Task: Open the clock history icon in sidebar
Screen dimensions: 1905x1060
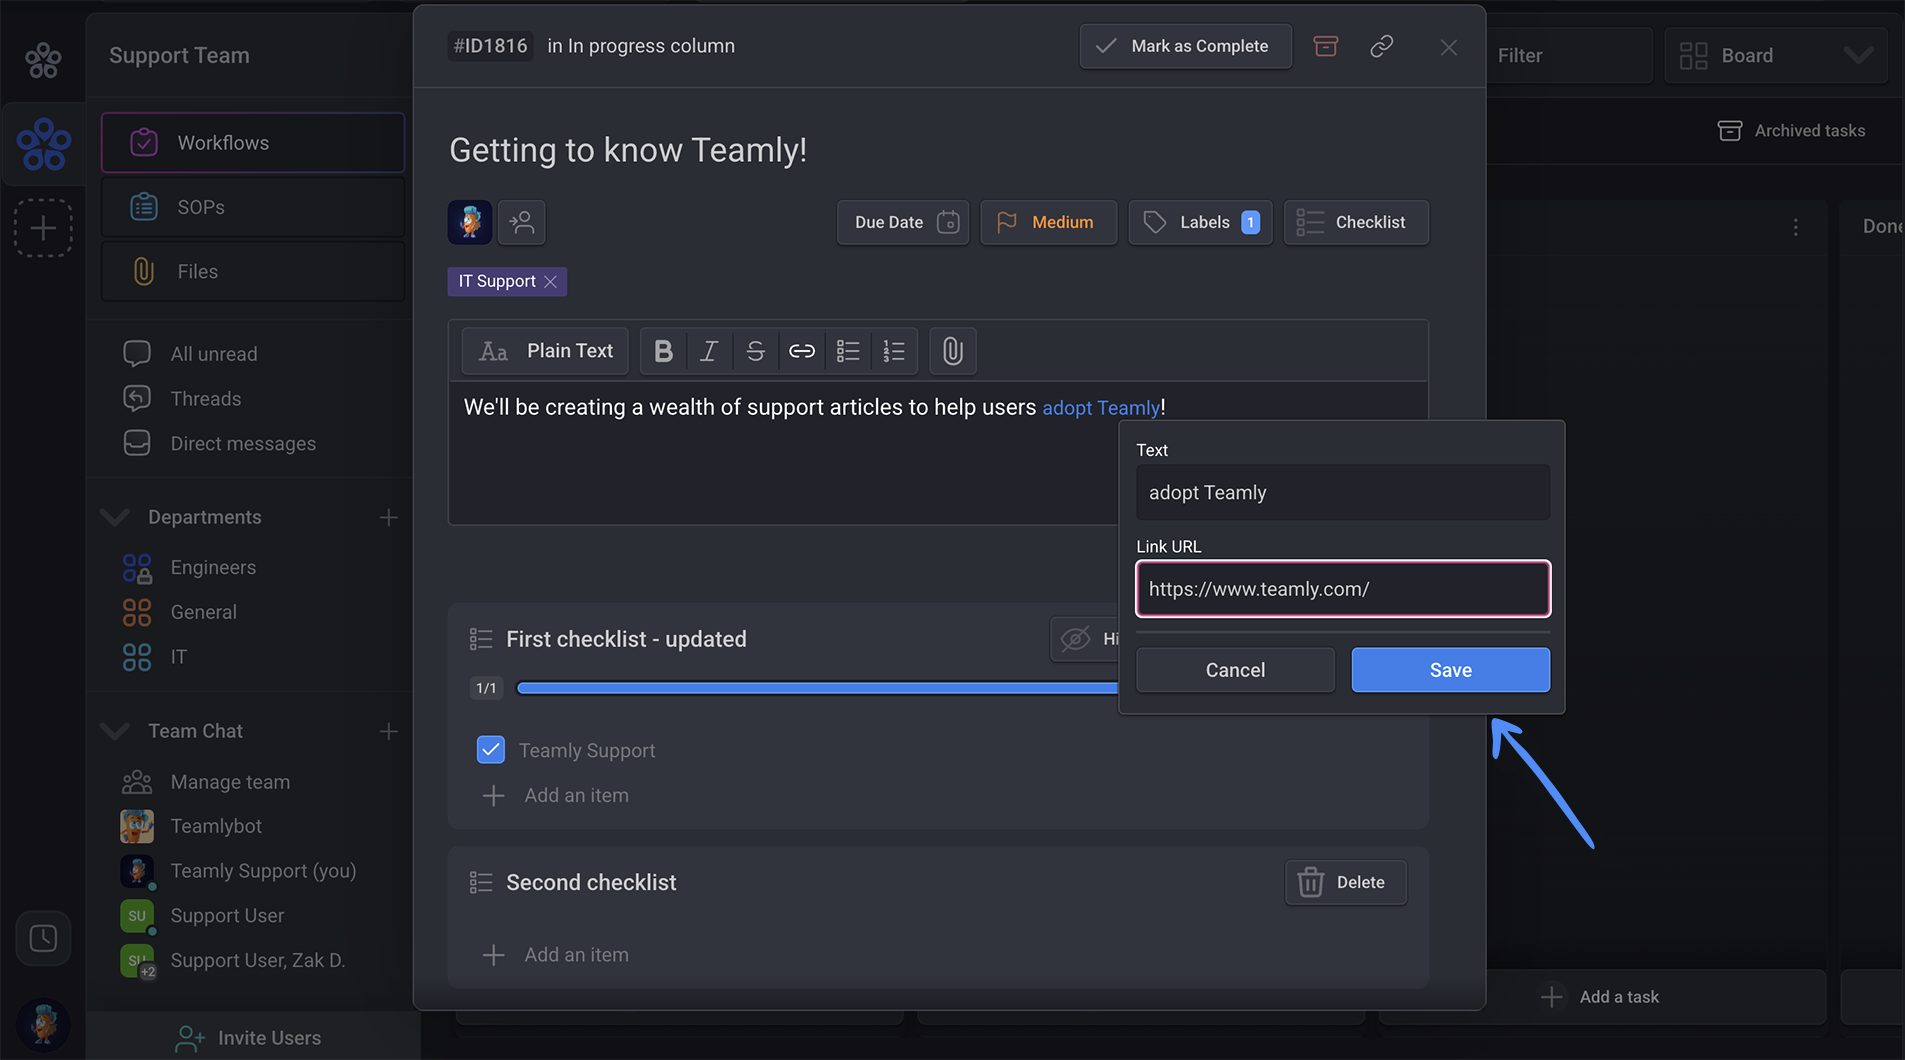Action: coord(43,938)
